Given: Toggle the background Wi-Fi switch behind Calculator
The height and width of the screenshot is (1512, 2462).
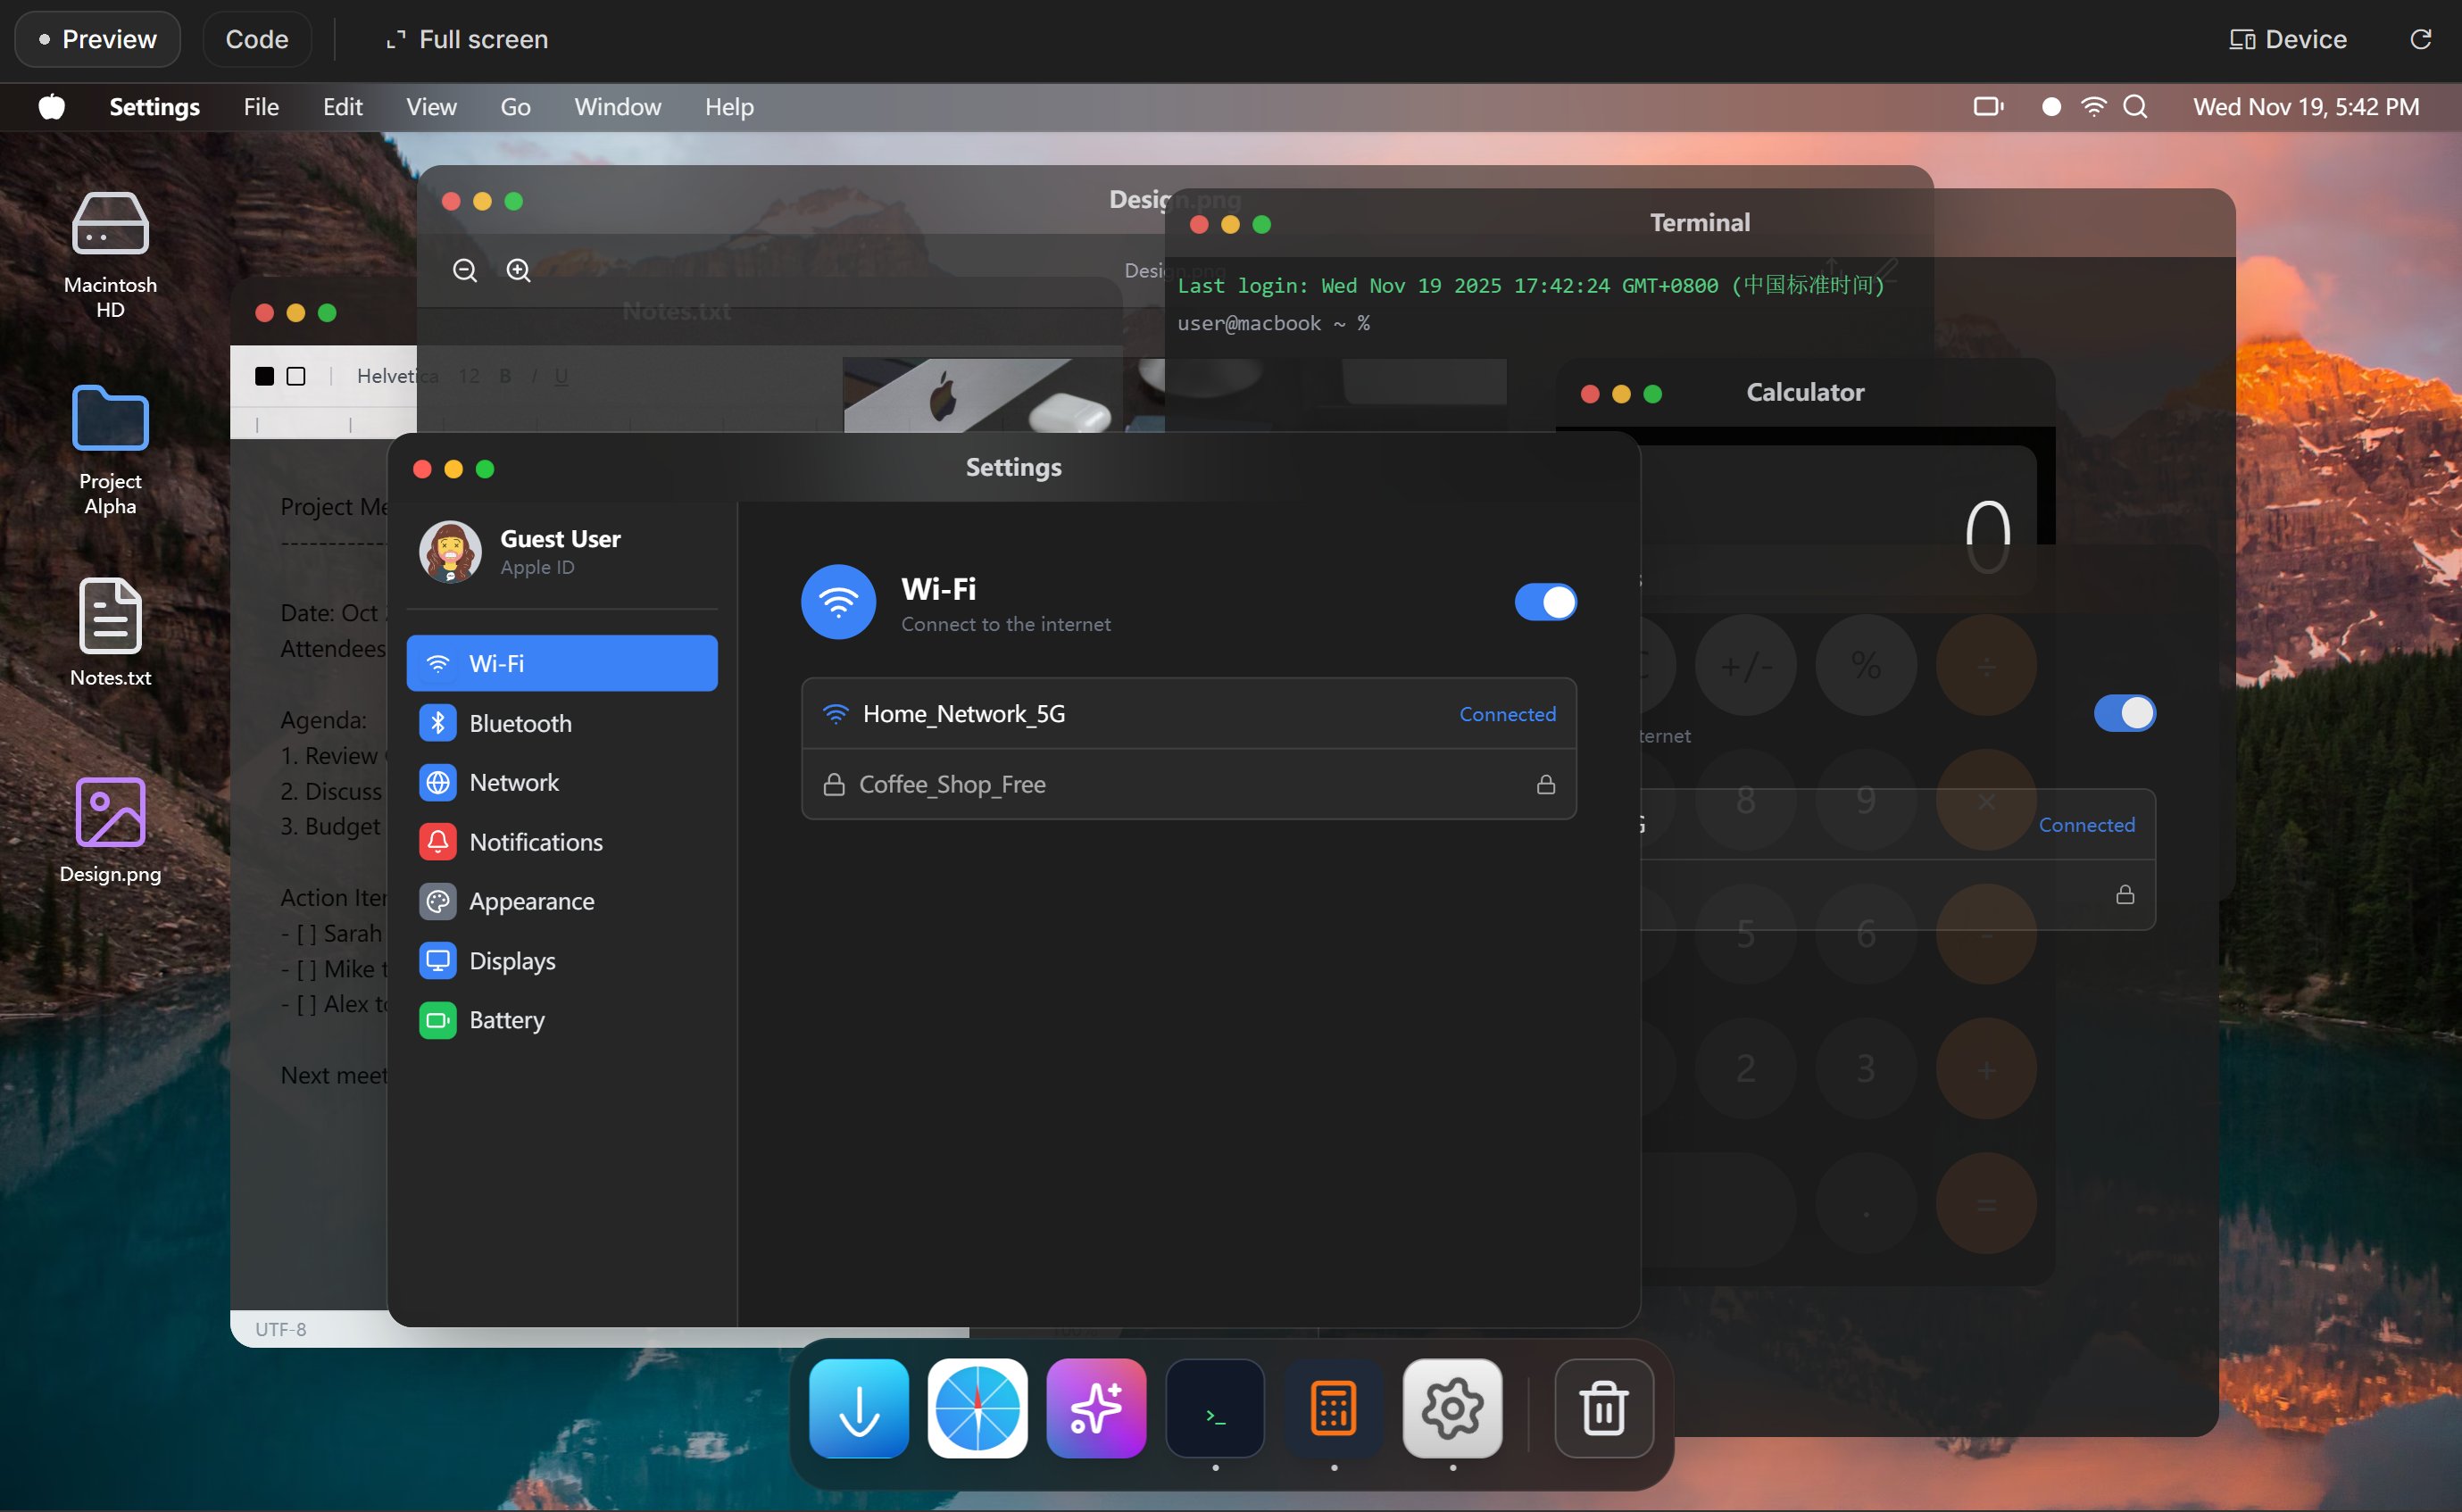Looking at the screenshot, I should pyautogui.click(x=2124, y=713).
